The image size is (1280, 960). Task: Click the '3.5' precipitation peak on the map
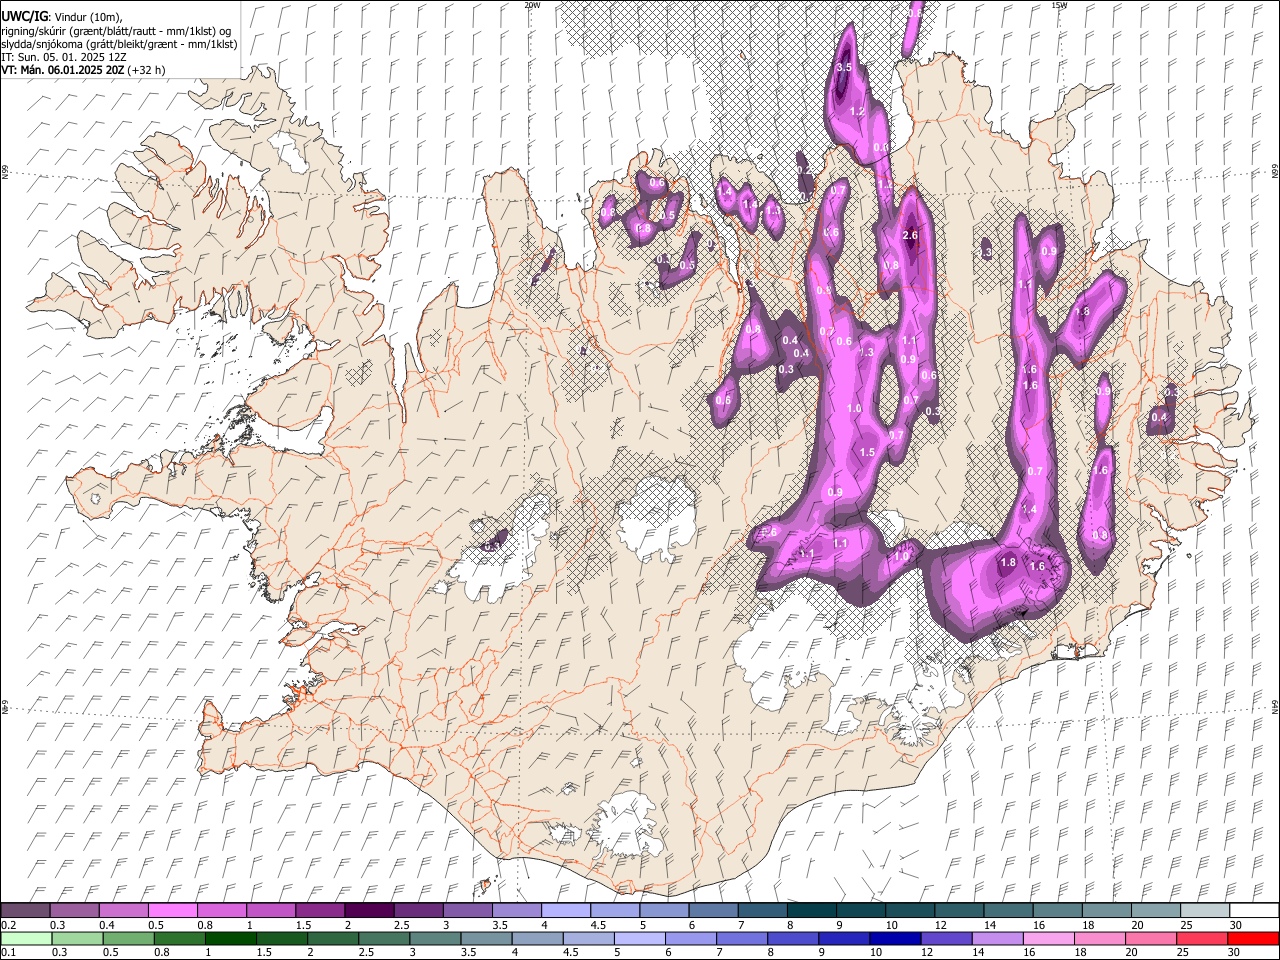point(843,67)
